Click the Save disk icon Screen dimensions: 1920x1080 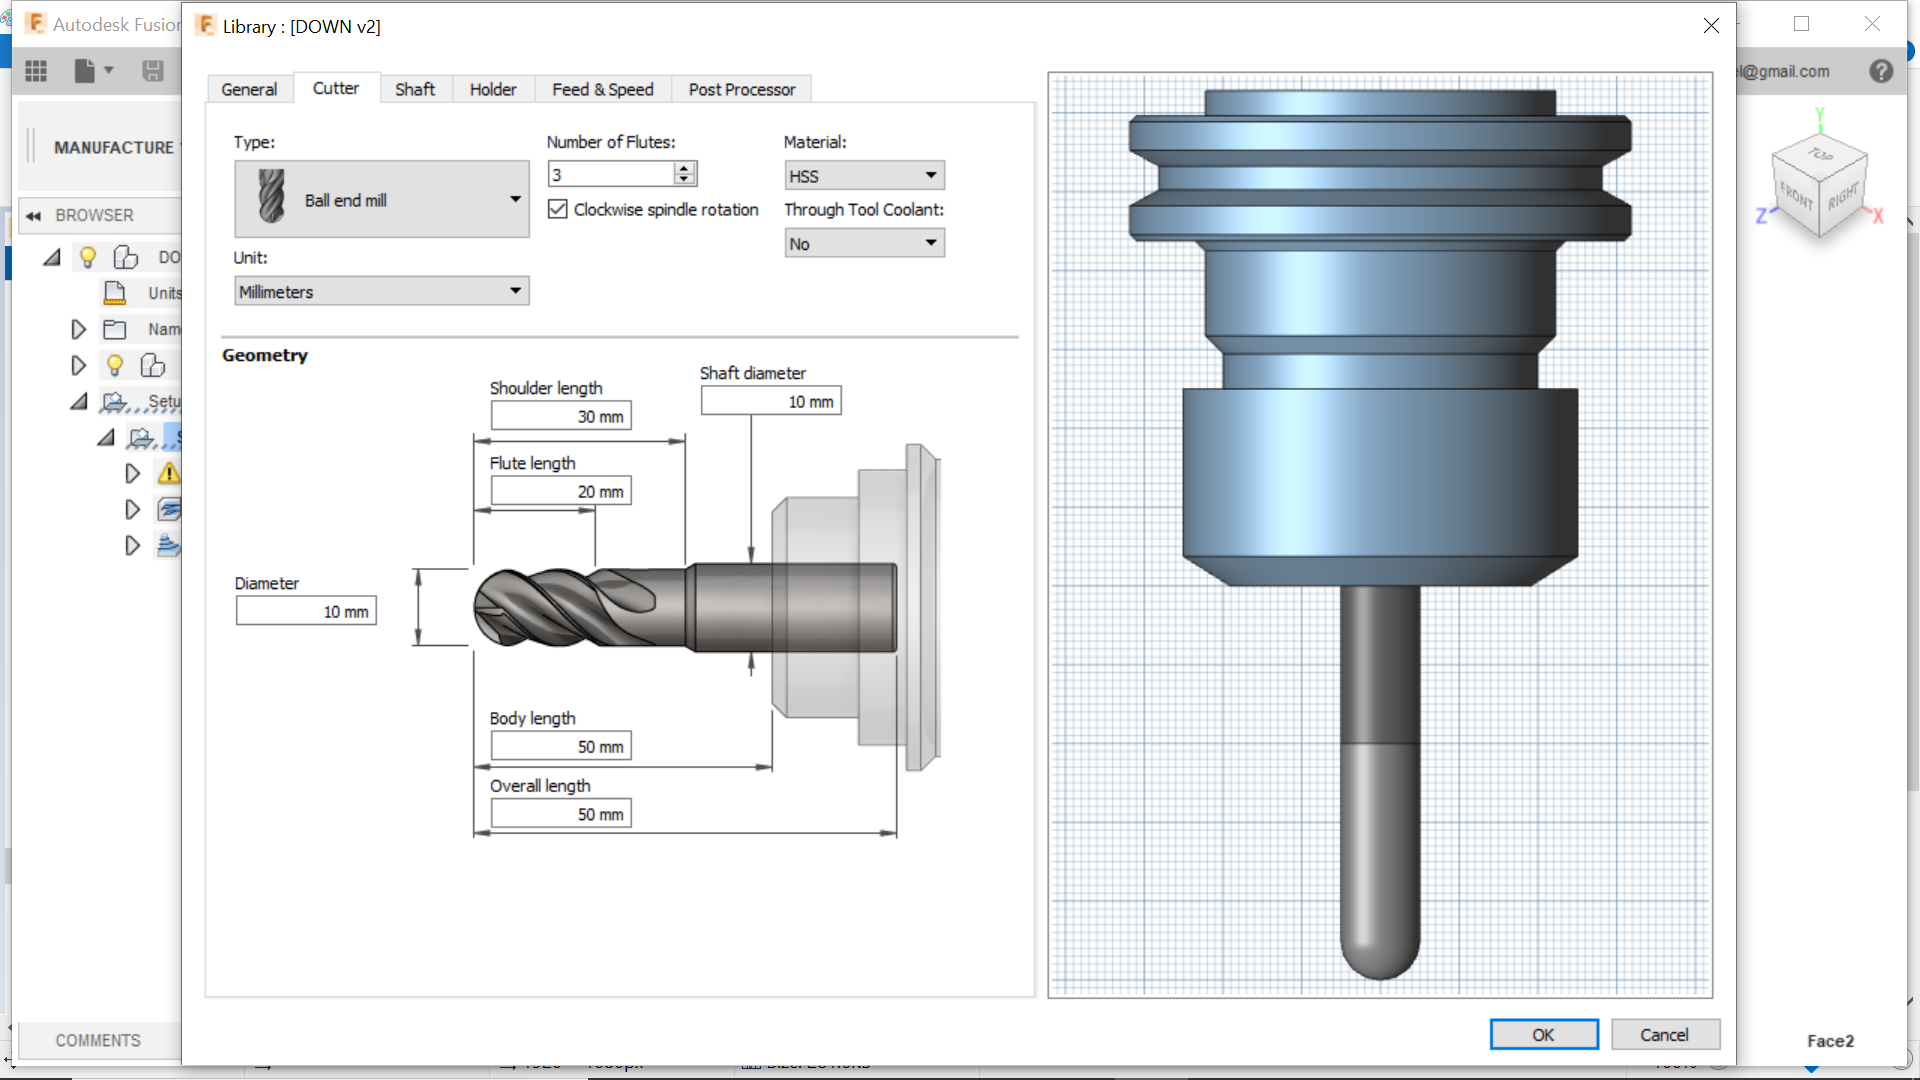pos(153,71)
